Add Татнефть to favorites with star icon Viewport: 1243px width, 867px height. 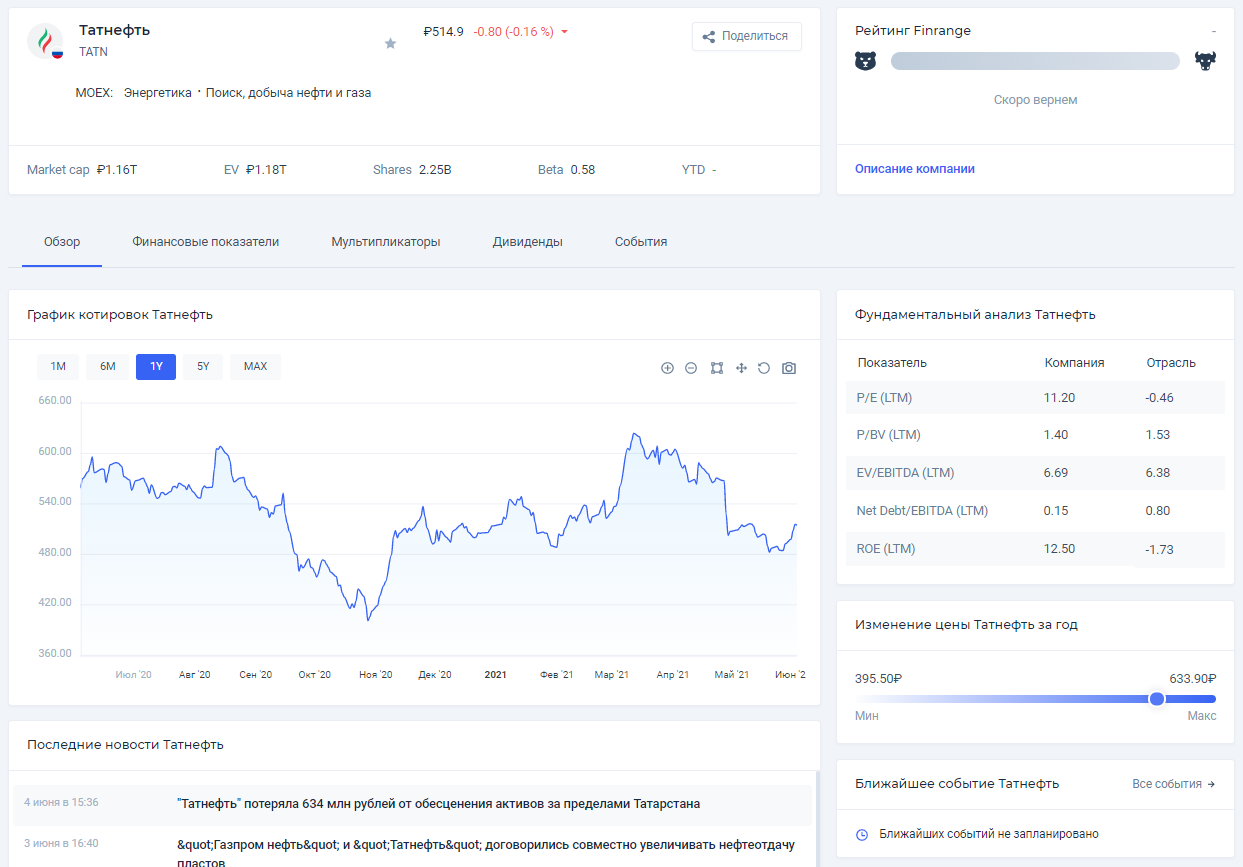(x=390, y=43)
